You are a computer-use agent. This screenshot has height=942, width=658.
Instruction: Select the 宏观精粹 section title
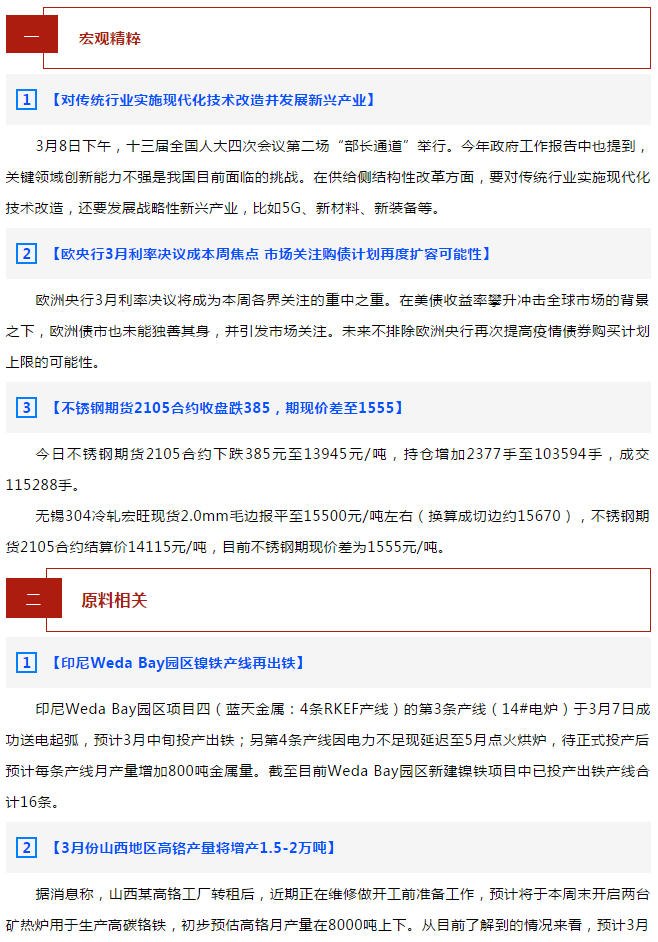coord(109,38)
